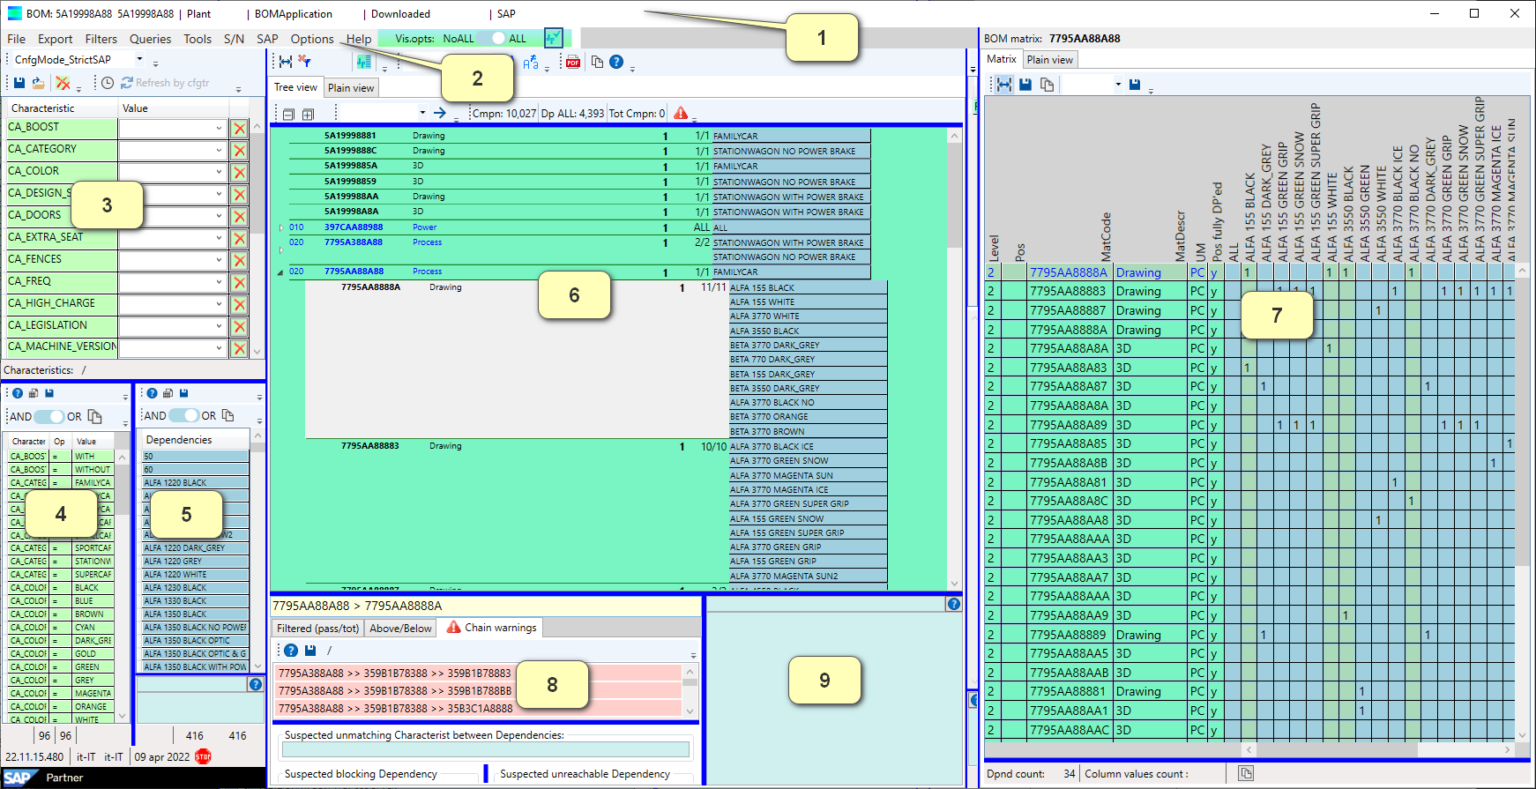This screenshot has width=1536, height=789.
Task: Select the chain warning ending 359B1B788BB
Action: [478, 690]
